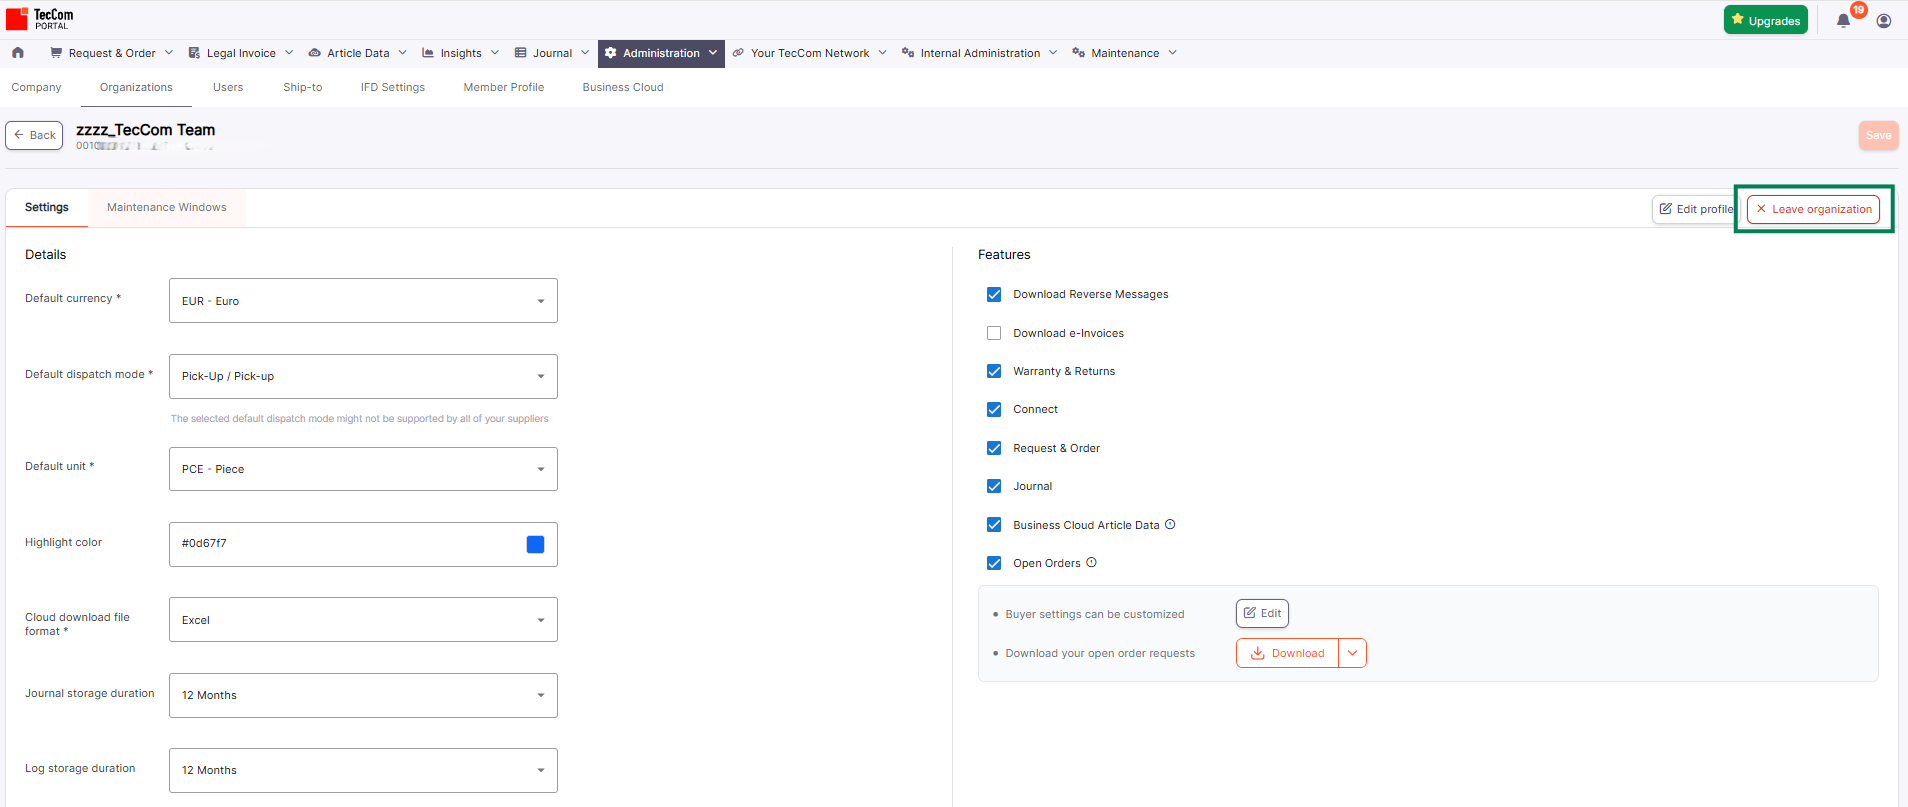Image resolution: width=1908 pixels, height=807 pixels.
Task: Select the Settings tab
Action: click(47, 207)
